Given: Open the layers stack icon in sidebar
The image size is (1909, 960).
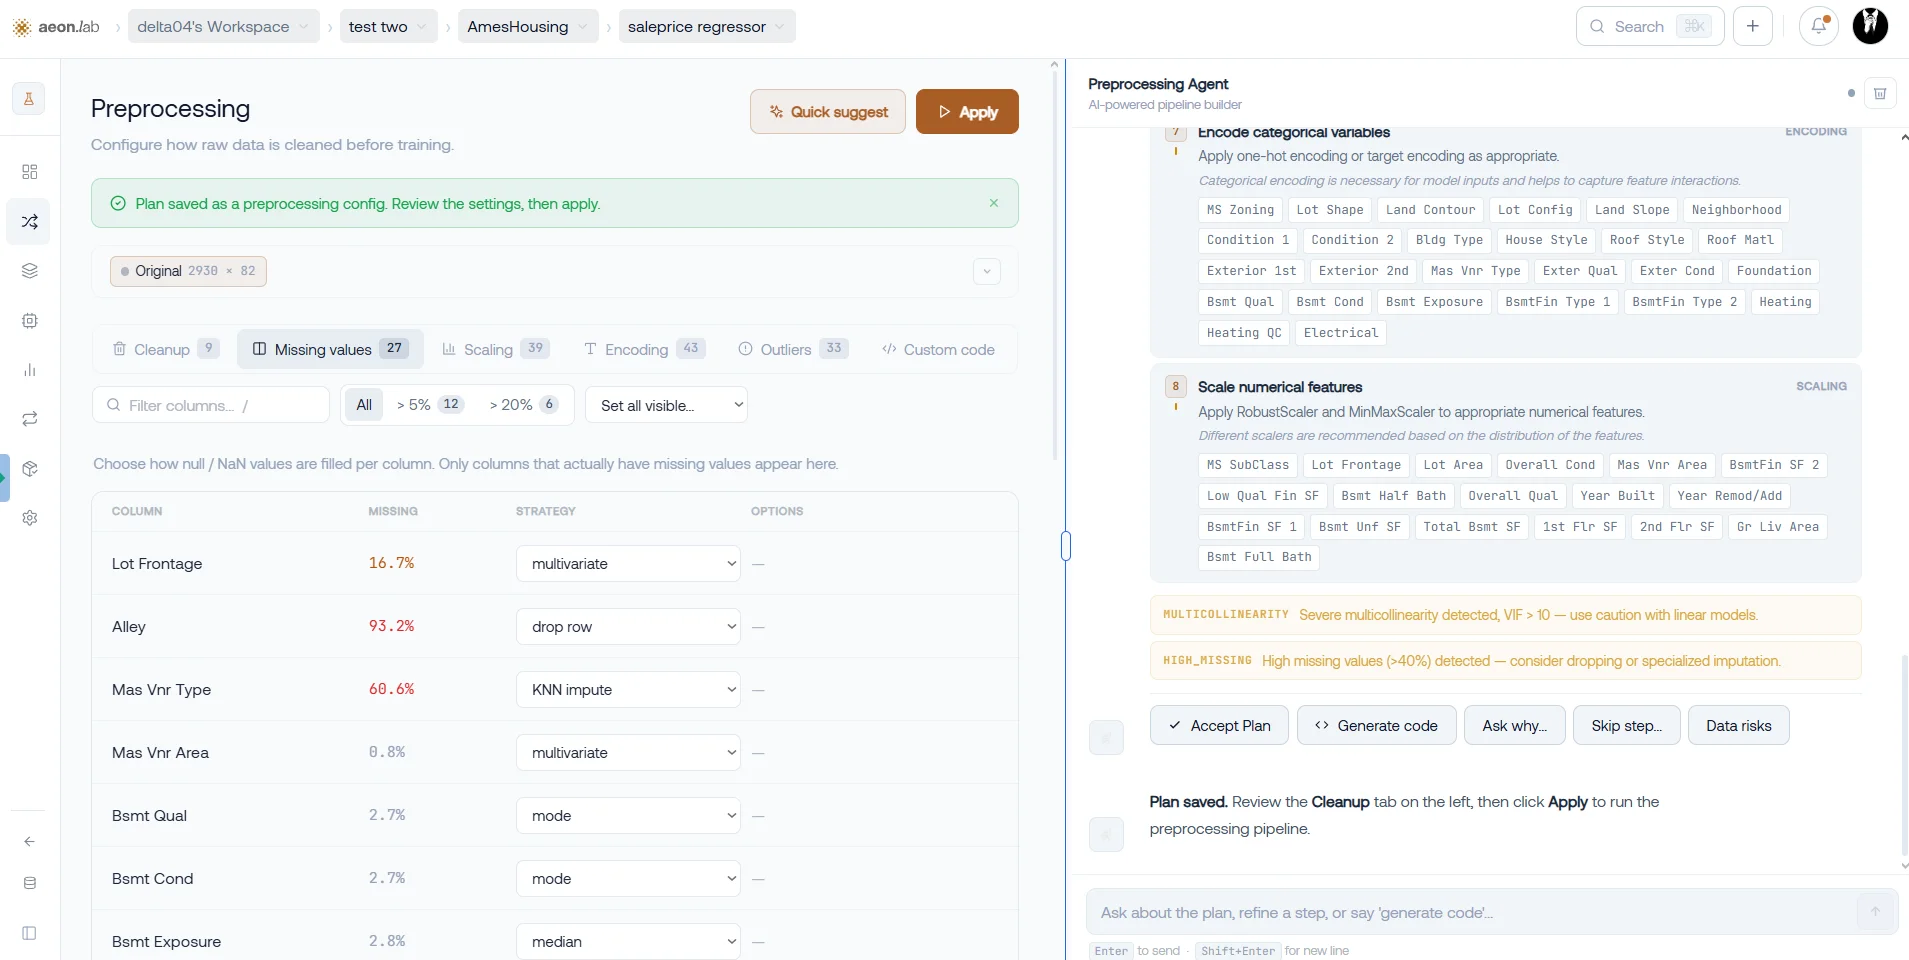Looking at the screenshot, I should (30, 271).
